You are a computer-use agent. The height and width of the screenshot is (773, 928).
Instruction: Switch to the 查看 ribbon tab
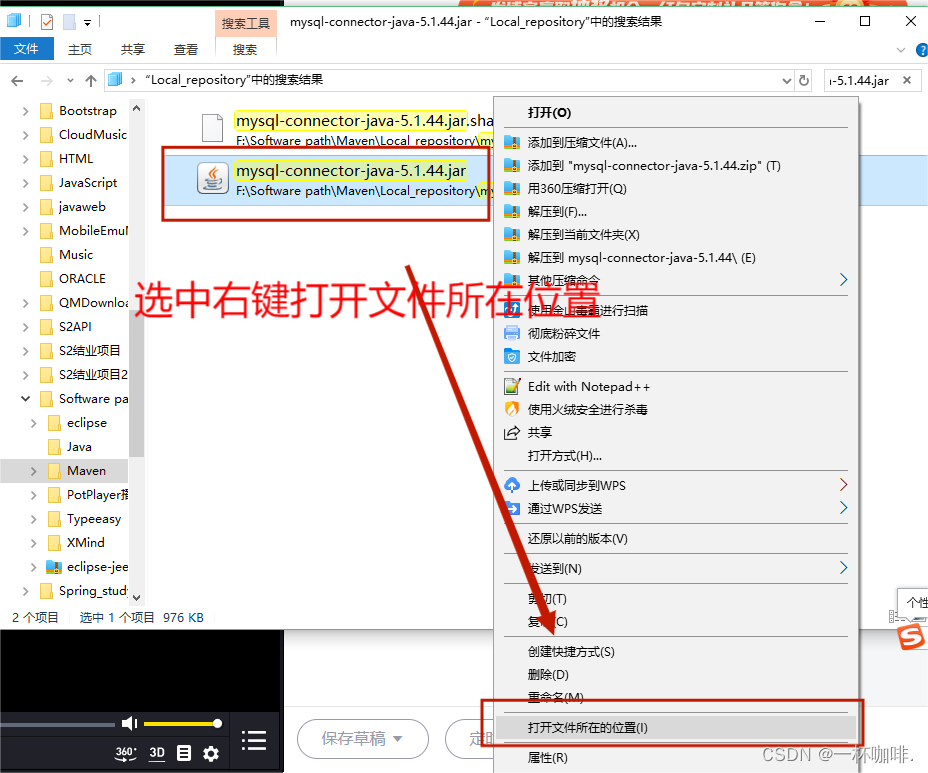(x=186, y=49)
